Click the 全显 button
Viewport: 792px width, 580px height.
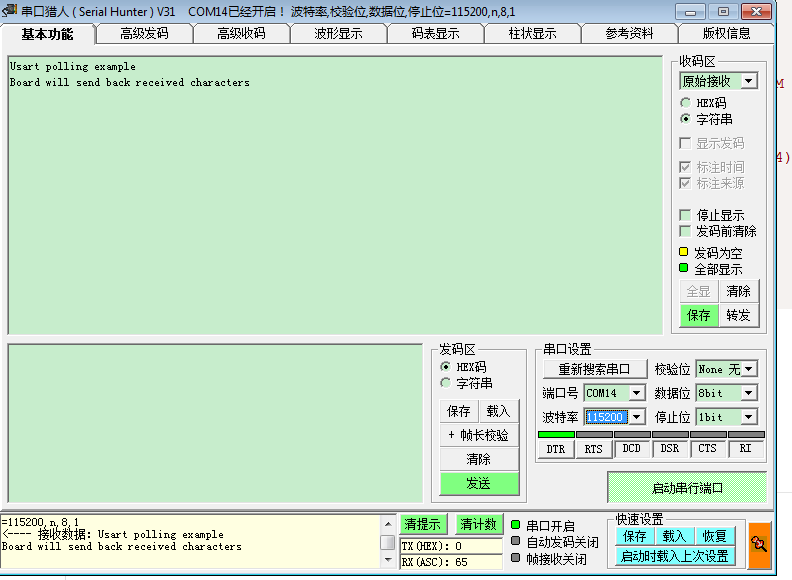pos(699,291)
